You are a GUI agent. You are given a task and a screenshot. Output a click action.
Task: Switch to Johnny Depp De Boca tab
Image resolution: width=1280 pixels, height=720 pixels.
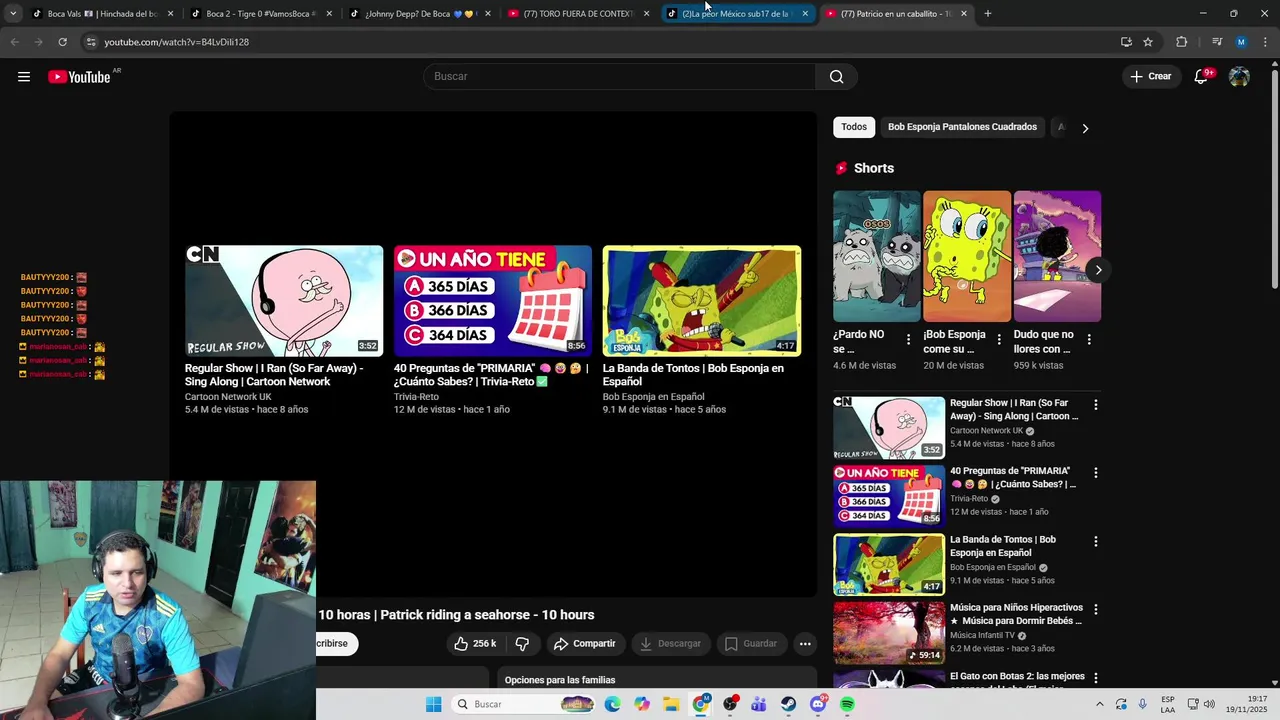pos(420,14)
